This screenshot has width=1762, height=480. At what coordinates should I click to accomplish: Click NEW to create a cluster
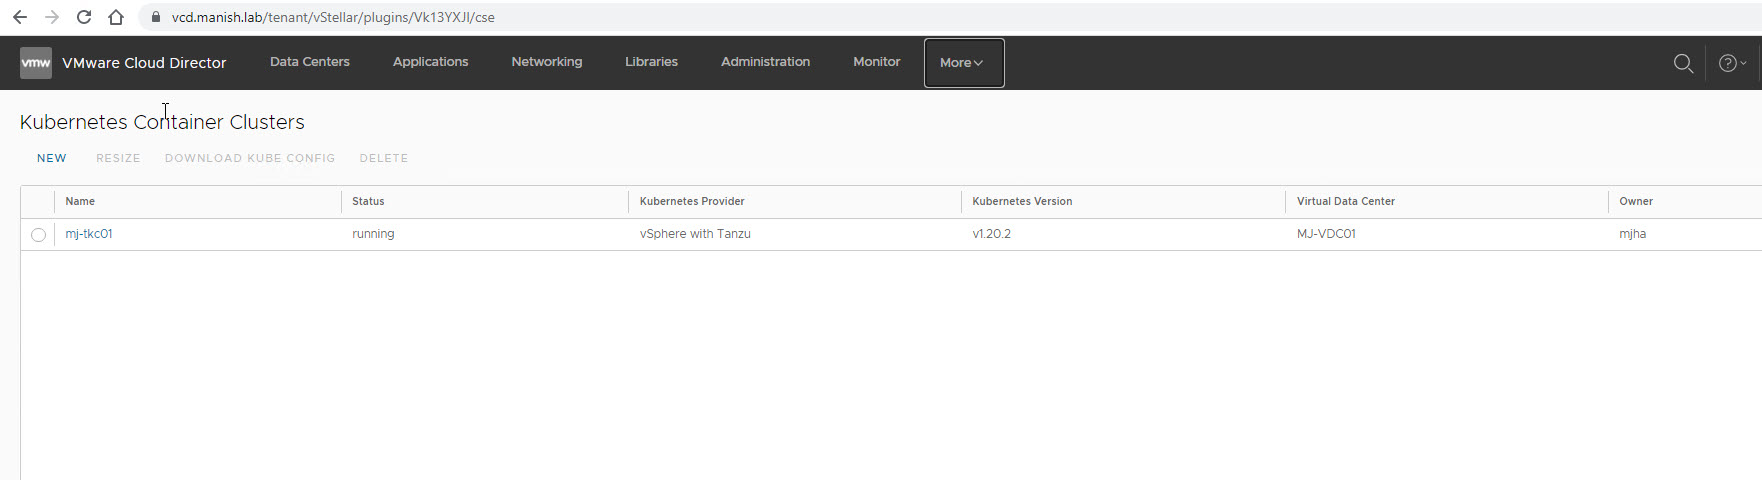(x=52, y=158)
